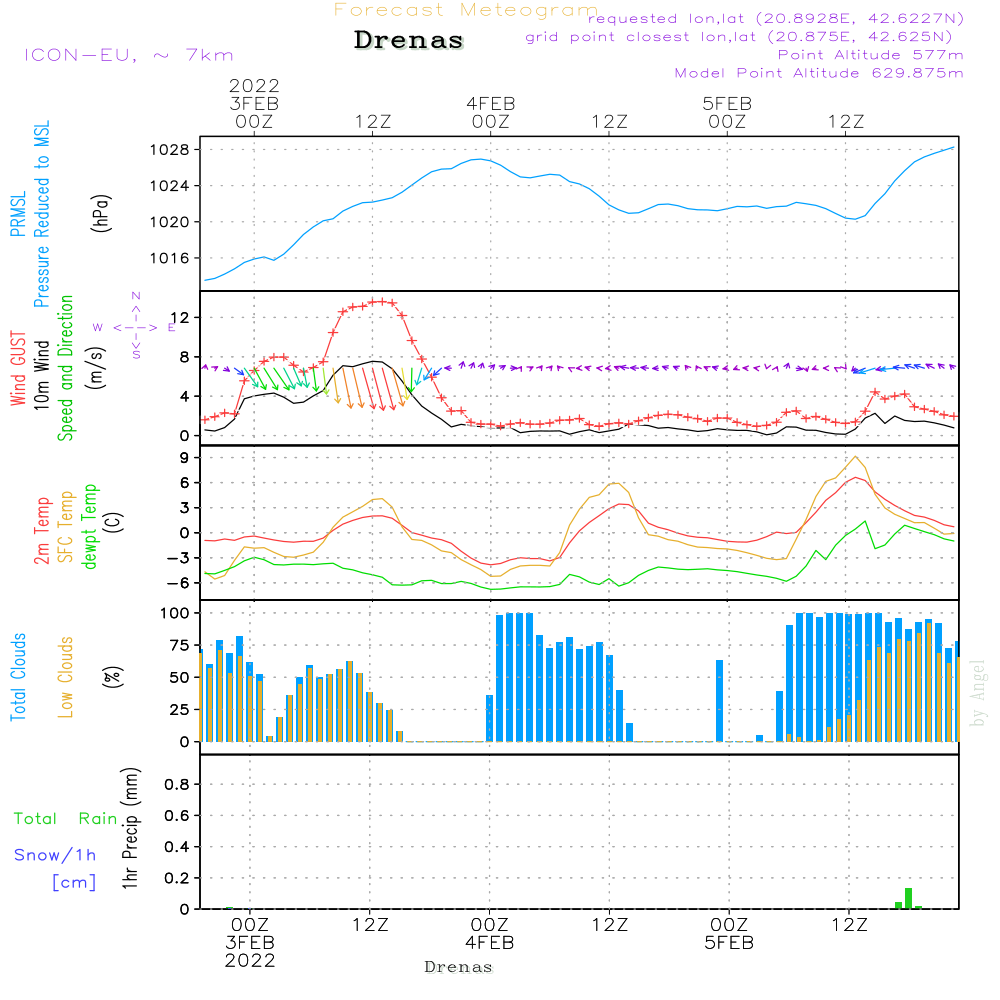Click the Drenas title at top
The height and width of the screenshot is (1000, 1000).
[x=409, y=40]
